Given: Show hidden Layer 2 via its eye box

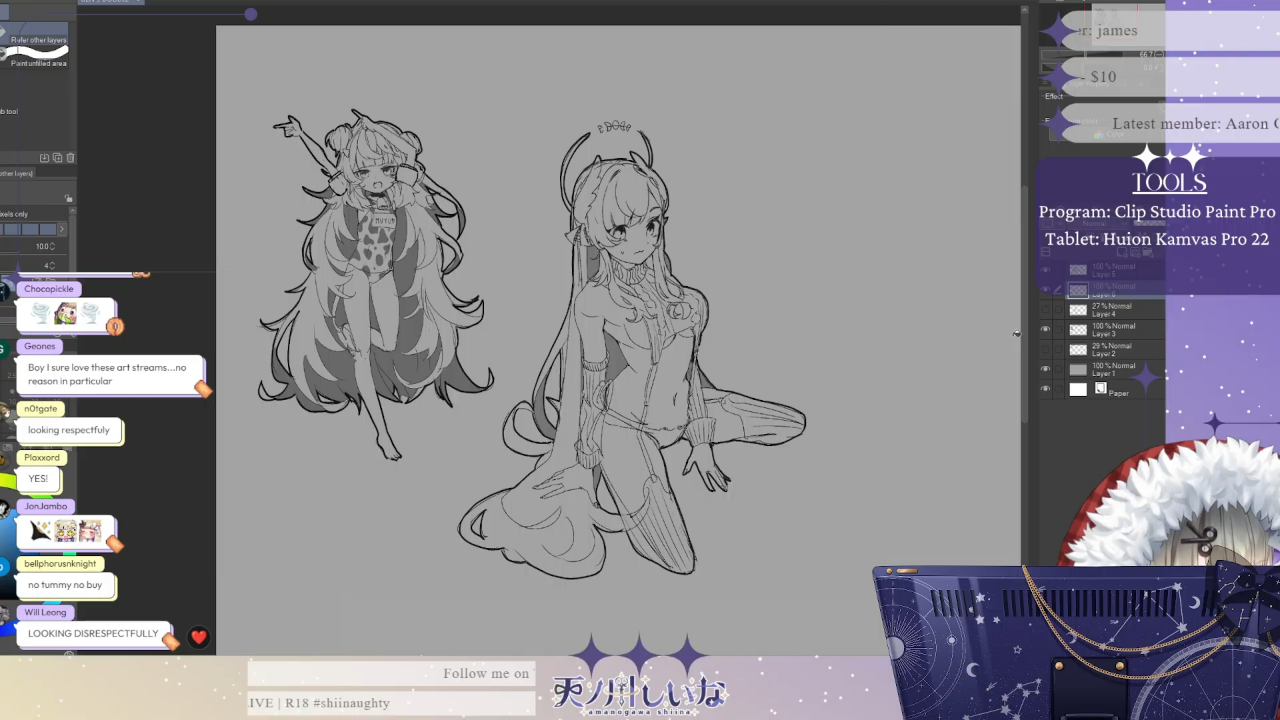Looking at the screenshot, I should [x=1046, y=350].
